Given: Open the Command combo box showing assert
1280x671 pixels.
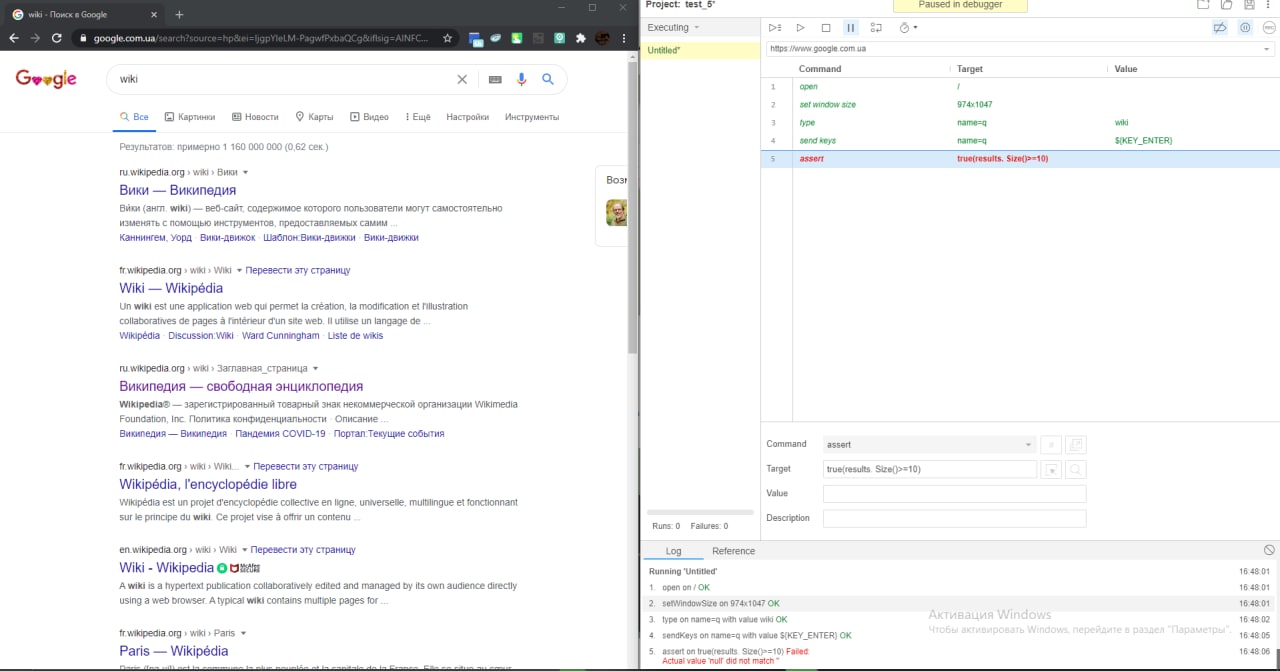Looking at the screenshot, I should 929,444.
